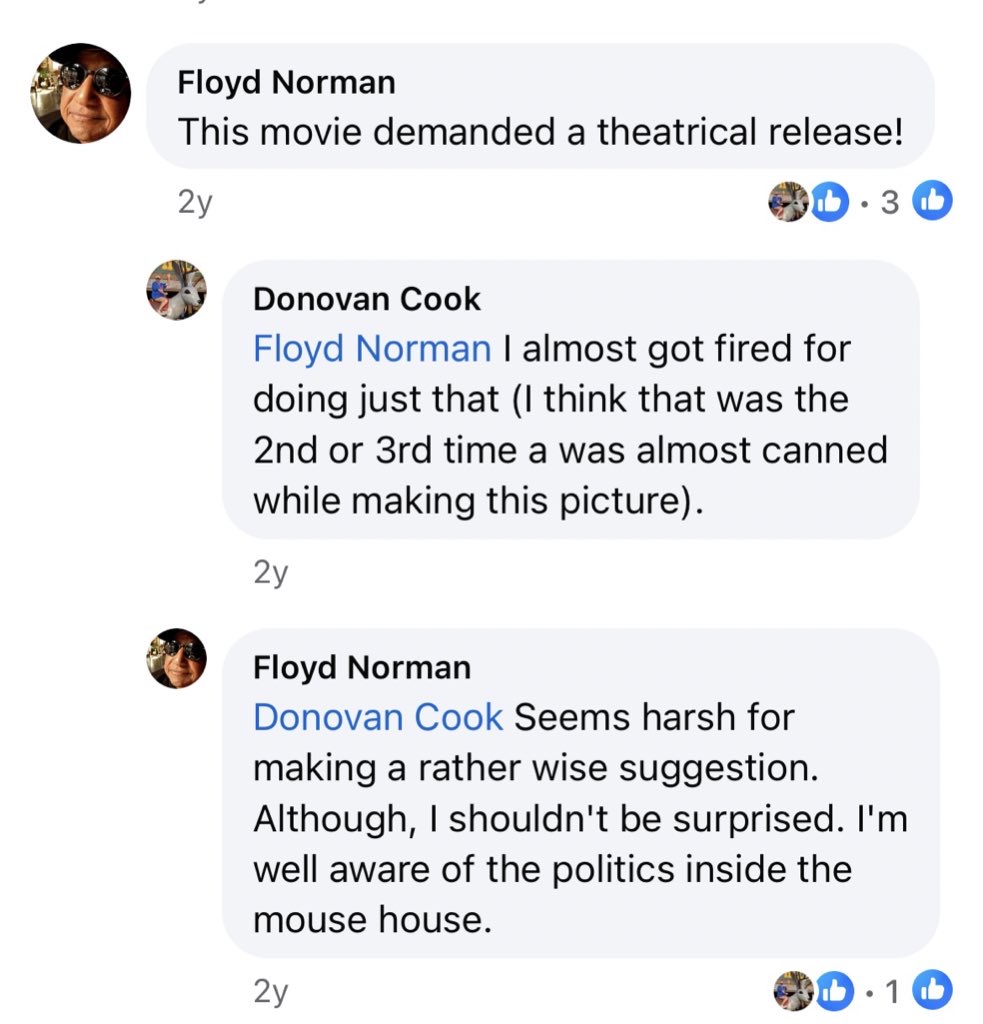Viewport: 983px width, 1024px height.
Task: Click the 2y timestamp under the top comment
Action: (194, 203)
